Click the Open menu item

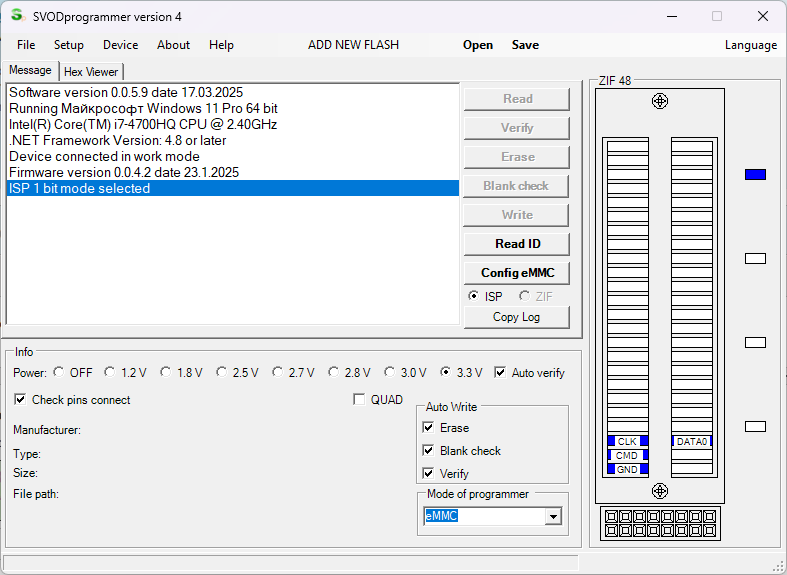pyautogui.click(x=478, y=45)
